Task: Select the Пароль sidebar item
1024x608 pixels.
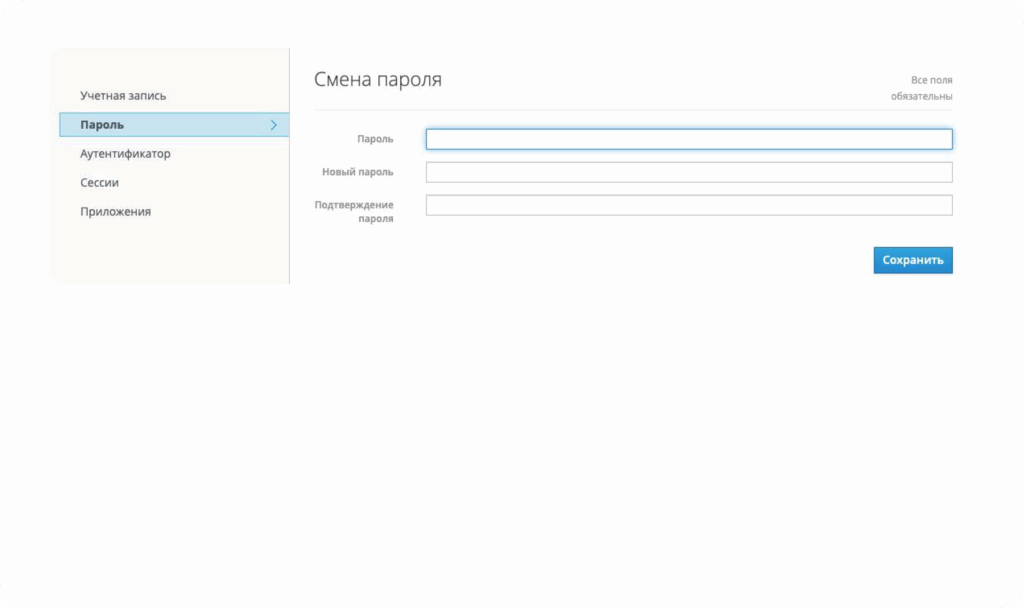Action: pyautogui.click(x=102, y=125)
